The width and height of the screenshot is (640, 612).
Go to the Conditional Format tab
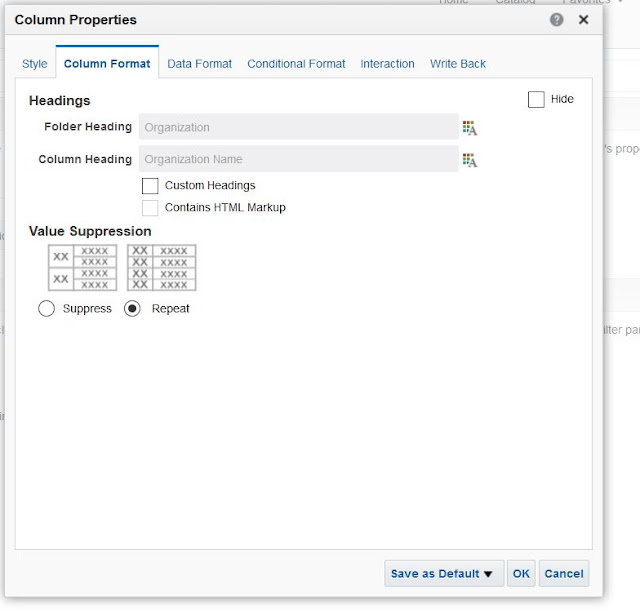tap(296, 64)
